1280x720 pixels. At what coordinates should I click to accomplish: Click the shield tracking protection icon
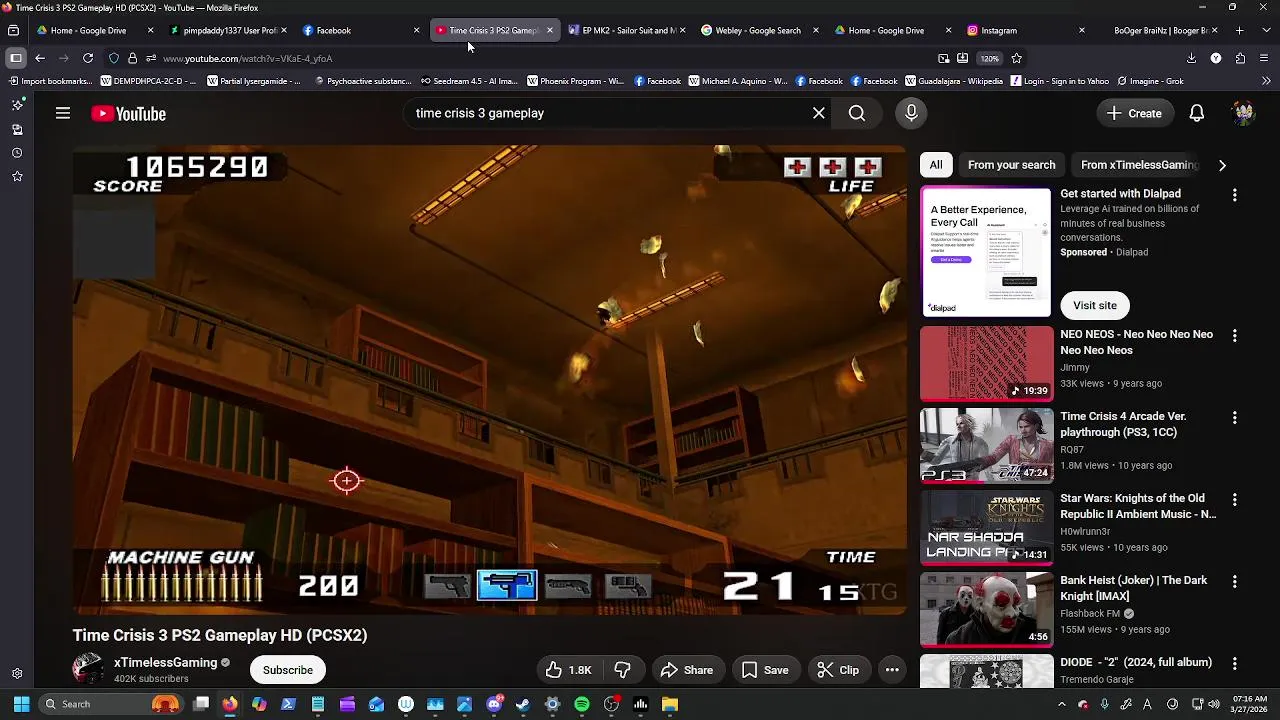[x=113, y=58]
